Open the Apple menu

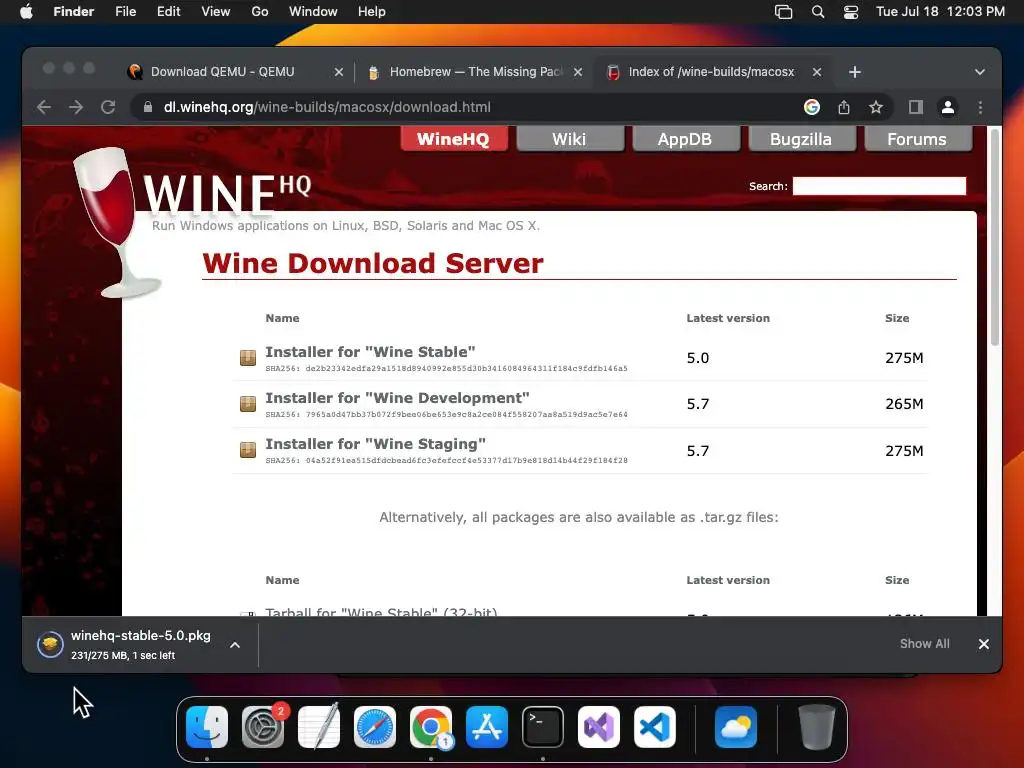[26, 12]
